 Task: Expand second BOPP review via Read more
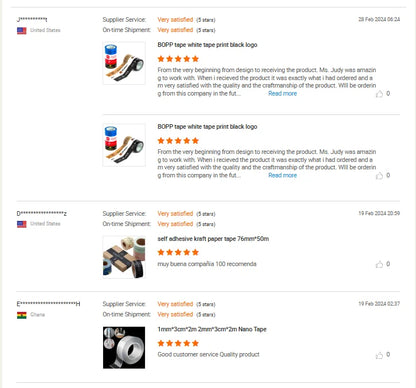[282, 175]
